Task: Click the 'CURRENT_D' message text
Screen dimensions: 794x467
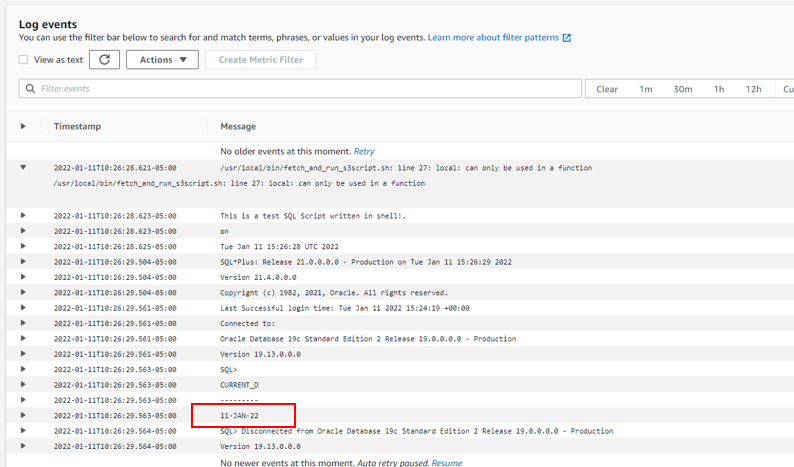Action: [x=239, y=385]
